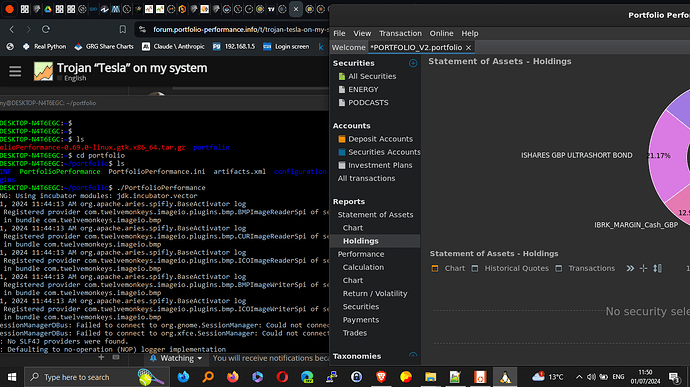
Task: Click the browser bookmark icon
Action: 122,29
